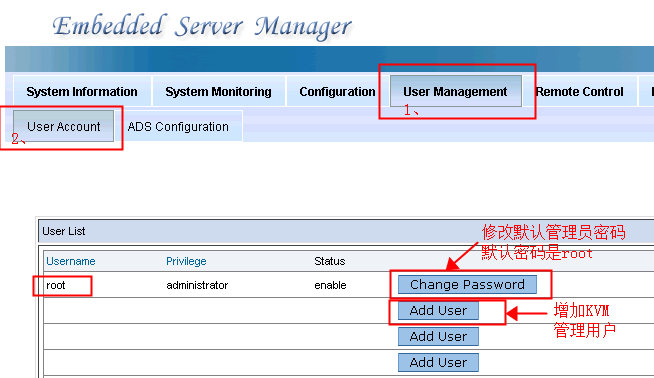Screen dimensions: 654x378
Task: Click the Change Password button for root
Action: 467,285
